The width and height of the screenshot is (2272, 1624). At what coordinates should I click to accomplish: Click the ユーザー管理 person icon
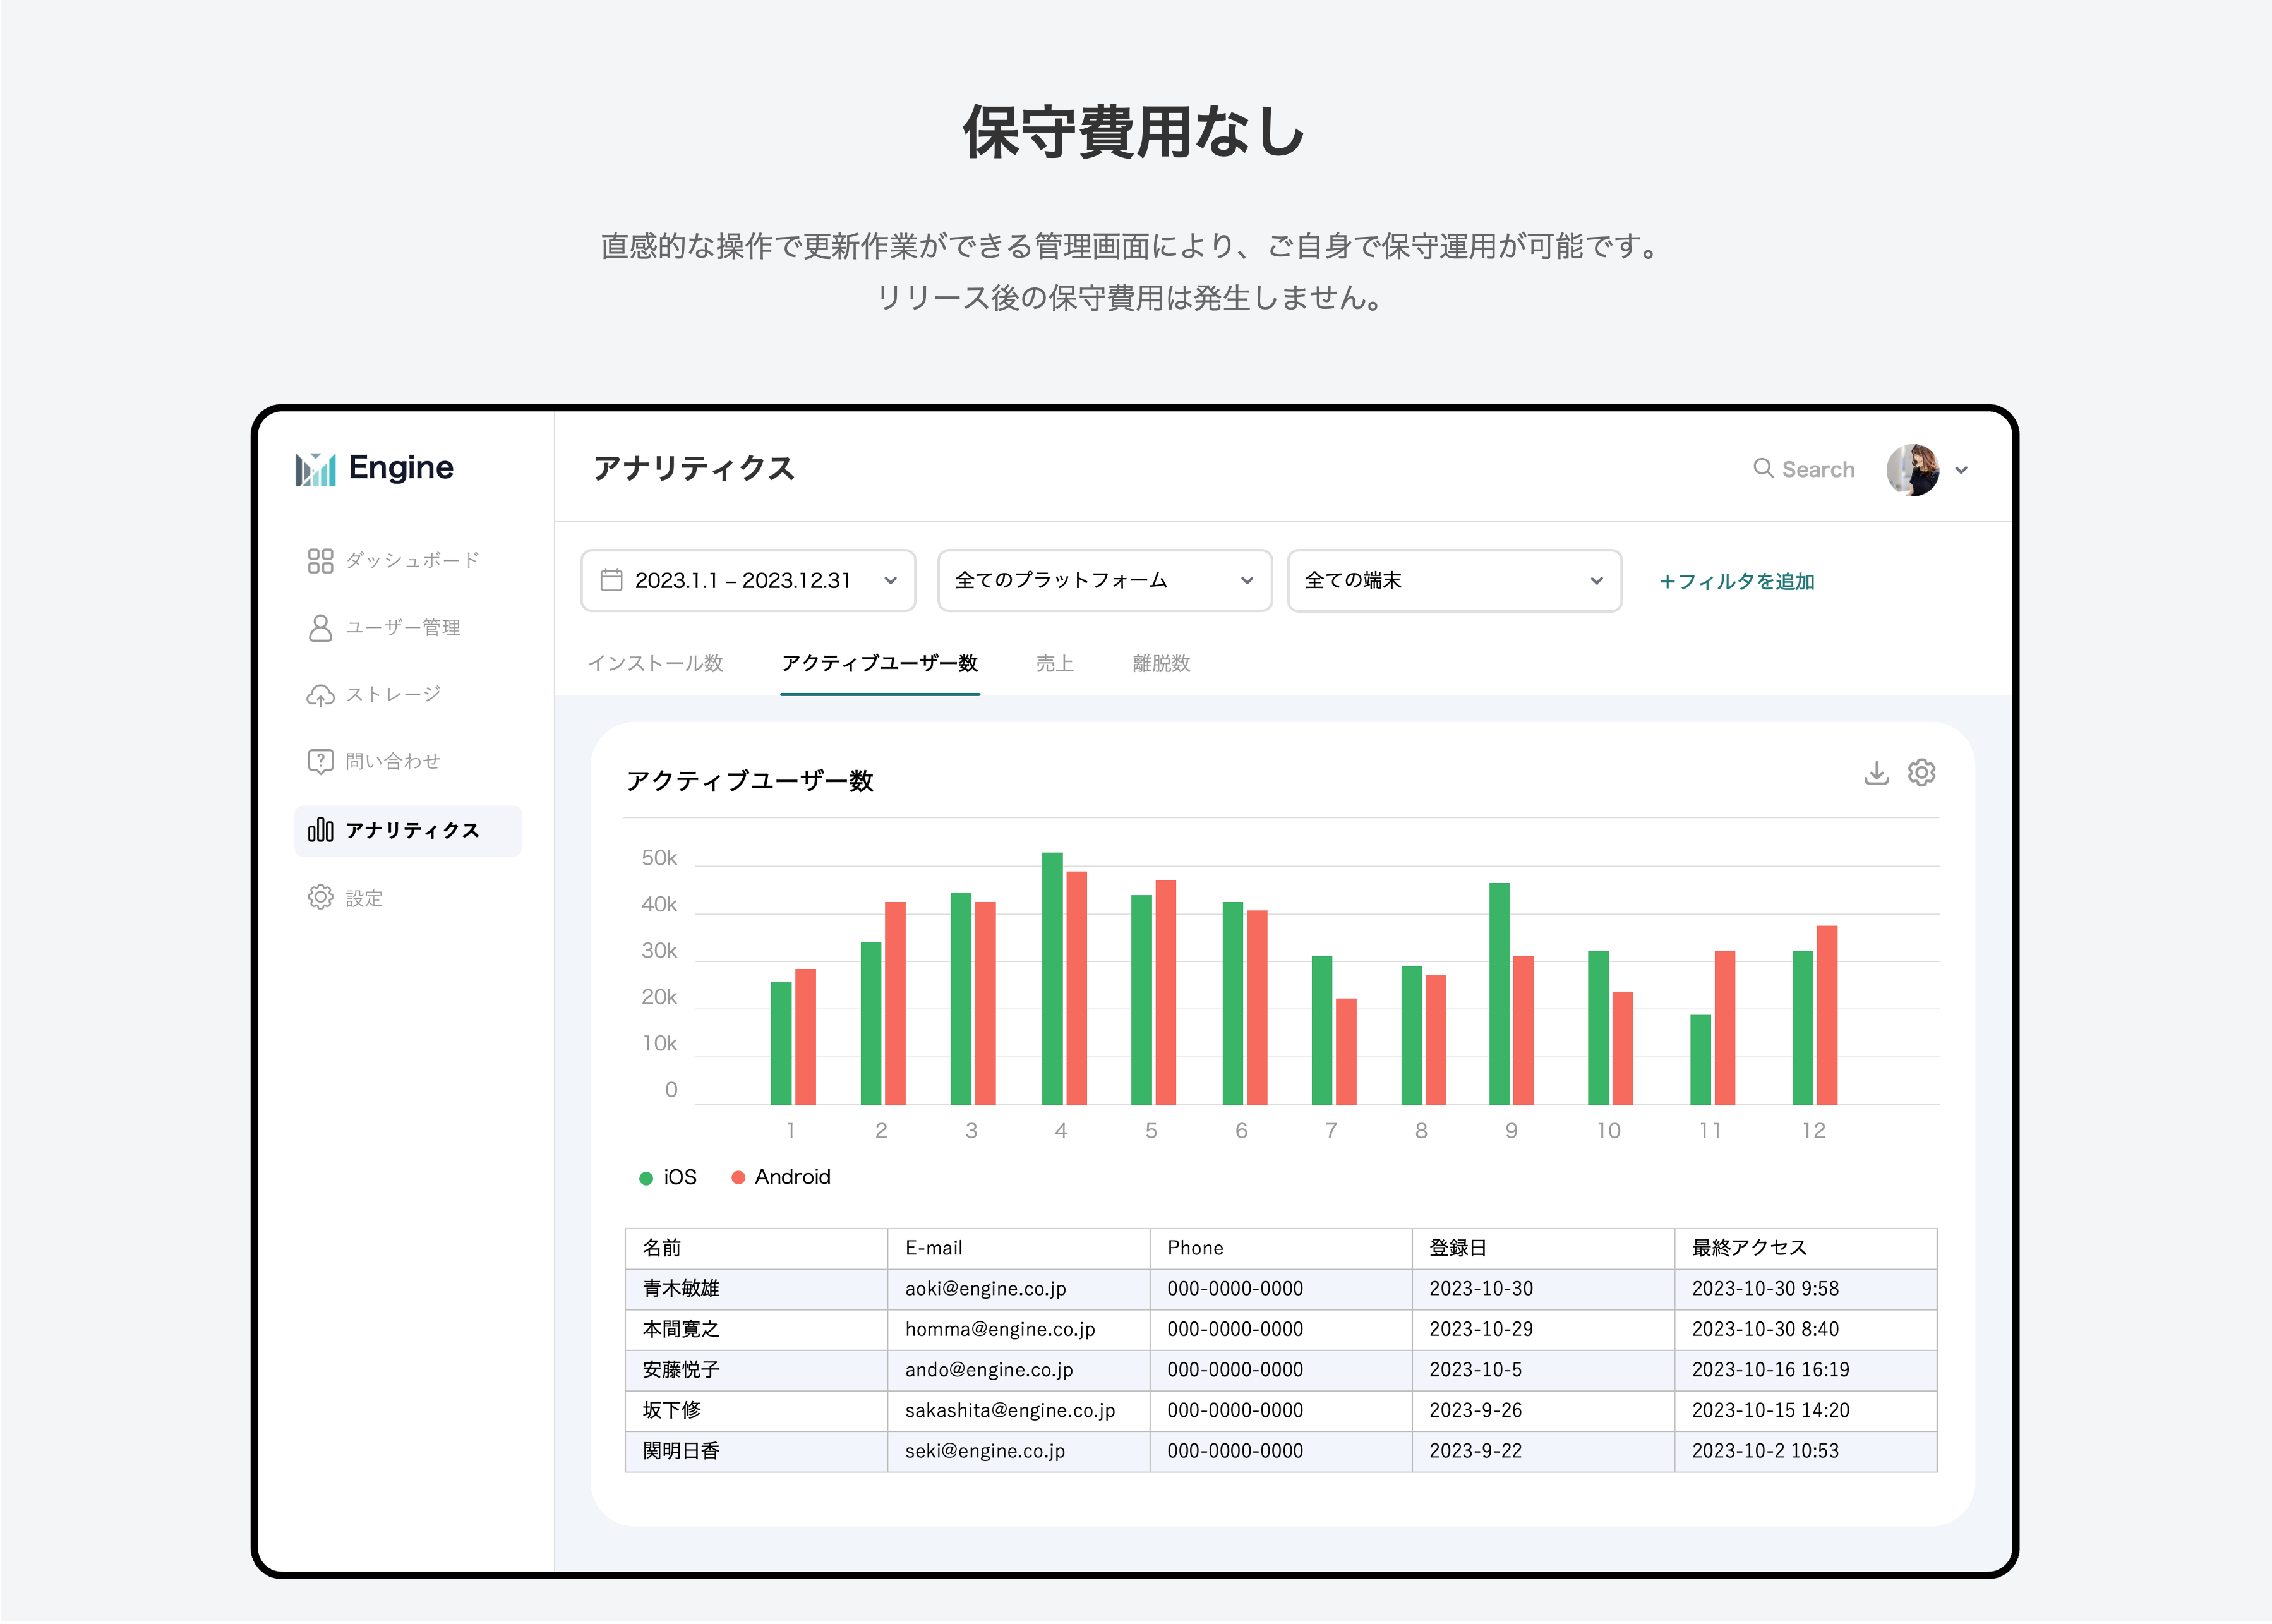coord(320,628)
